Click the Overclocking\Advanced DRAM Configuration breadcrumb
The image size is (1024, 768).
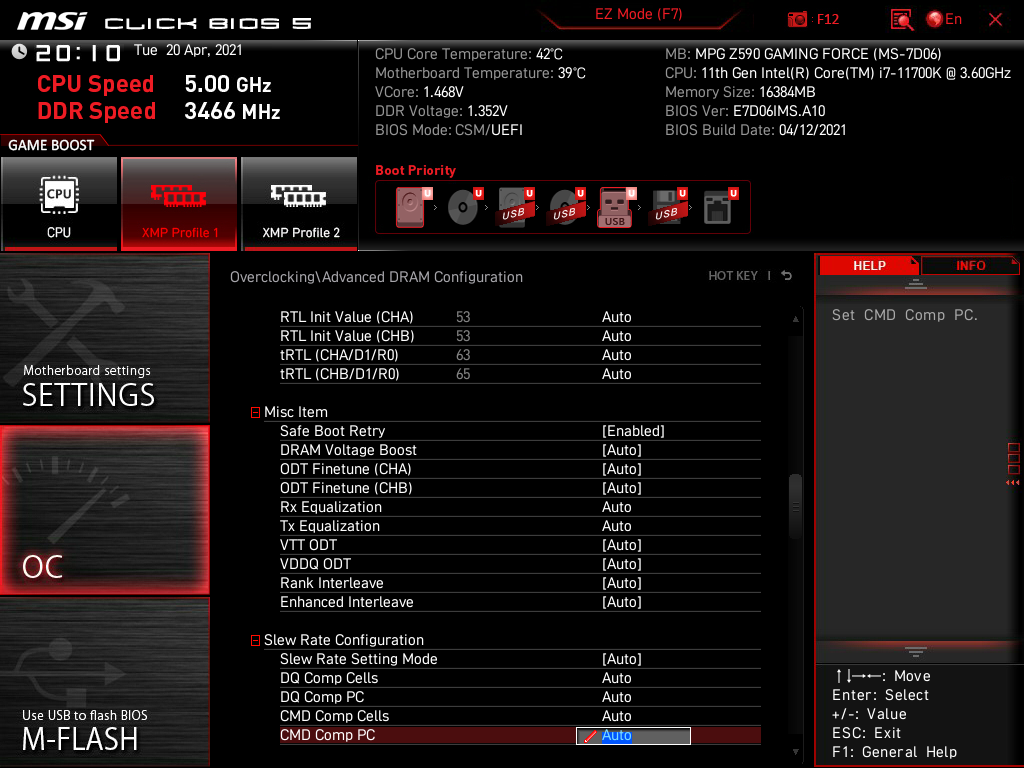click(376, 277)
